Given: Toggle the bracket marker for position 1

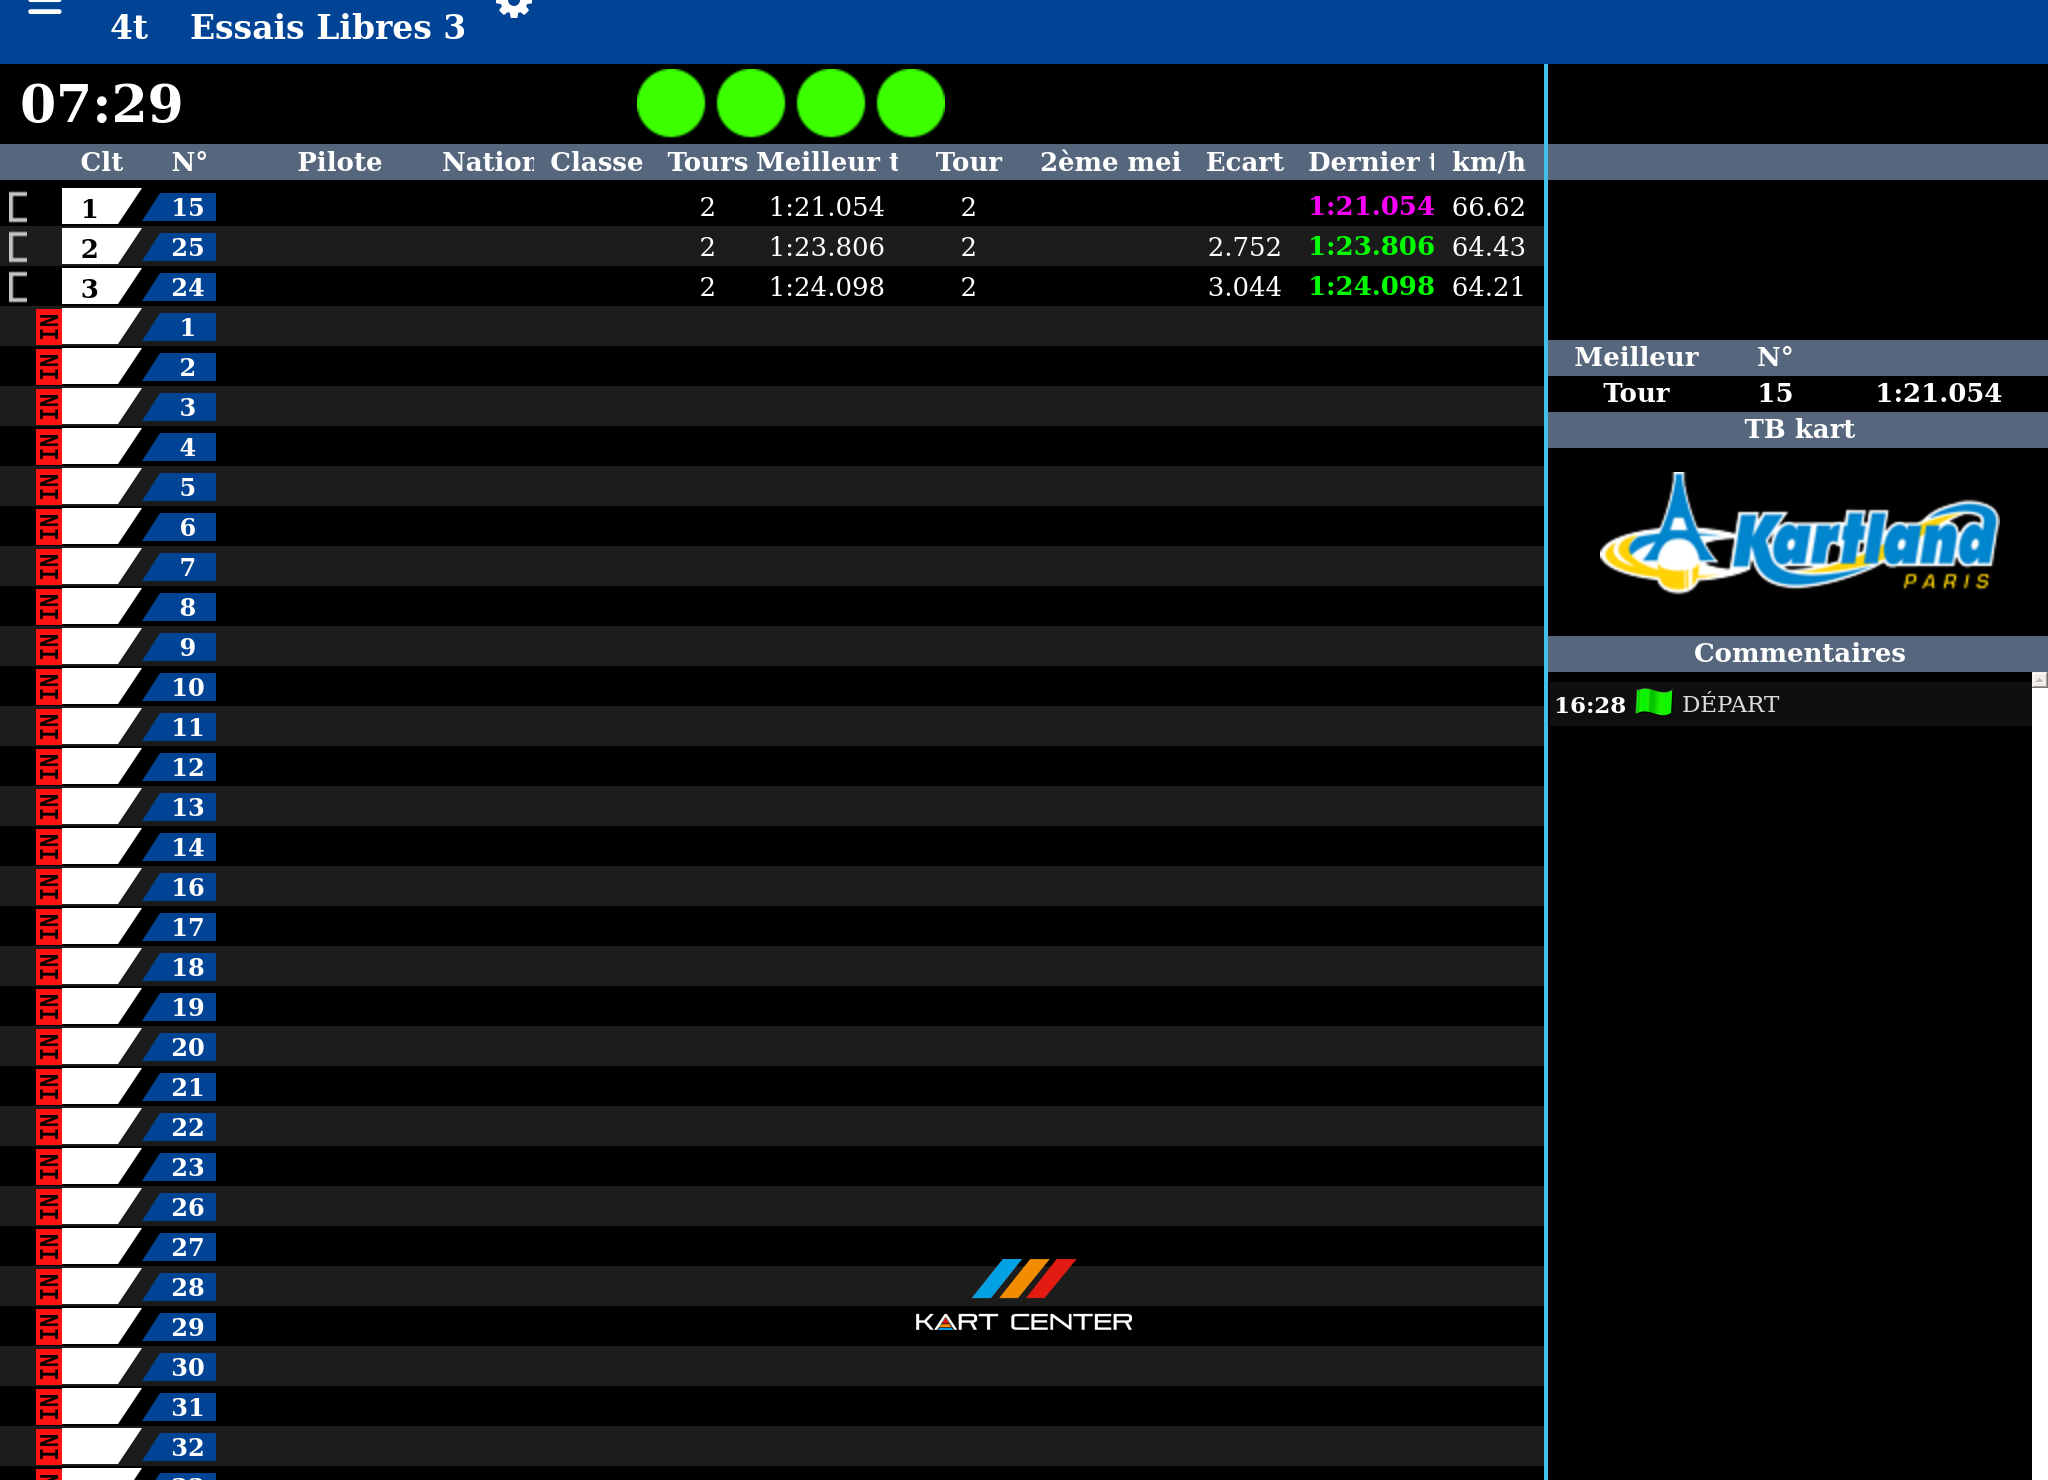Looking at the screenshot, I should pyautogui.click(x=18, y=207).
